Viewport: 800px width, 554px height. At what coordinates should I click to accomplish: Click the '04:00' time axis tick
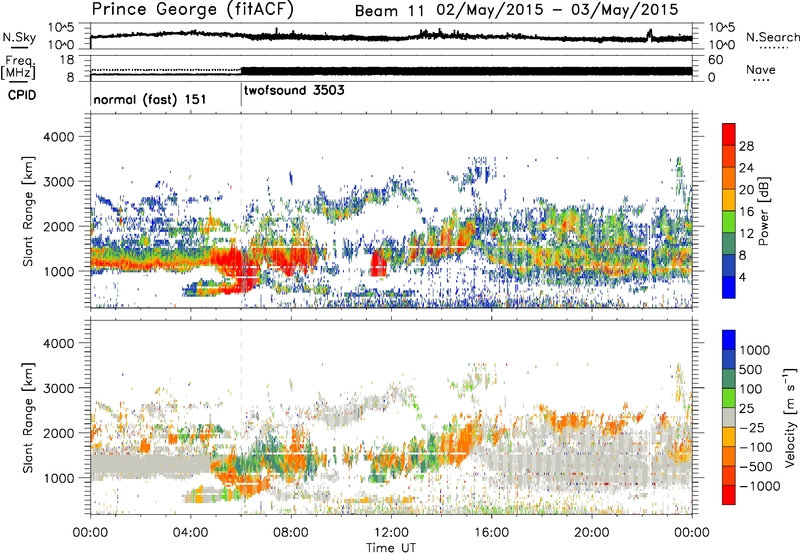tap(190, 533)
